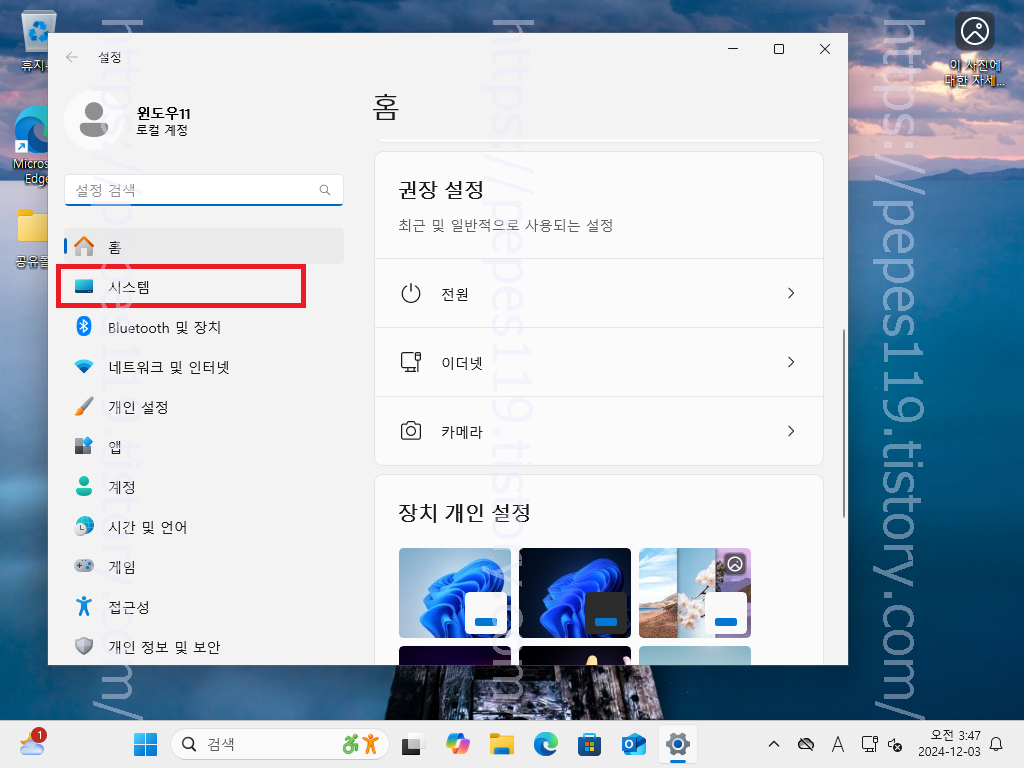Expand the 이더넷 row chevron
Image resolution: width=1024 pixels, height=768 pixels.
point(791,362)
